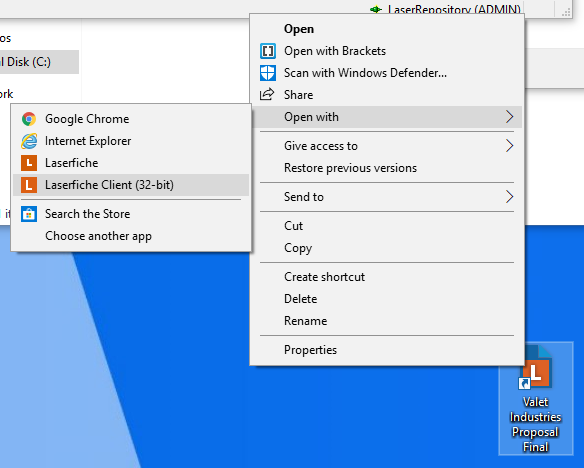This screenshot has height=468, width=584.
Task: Choose Copy from the context menu
Action: 387,248
